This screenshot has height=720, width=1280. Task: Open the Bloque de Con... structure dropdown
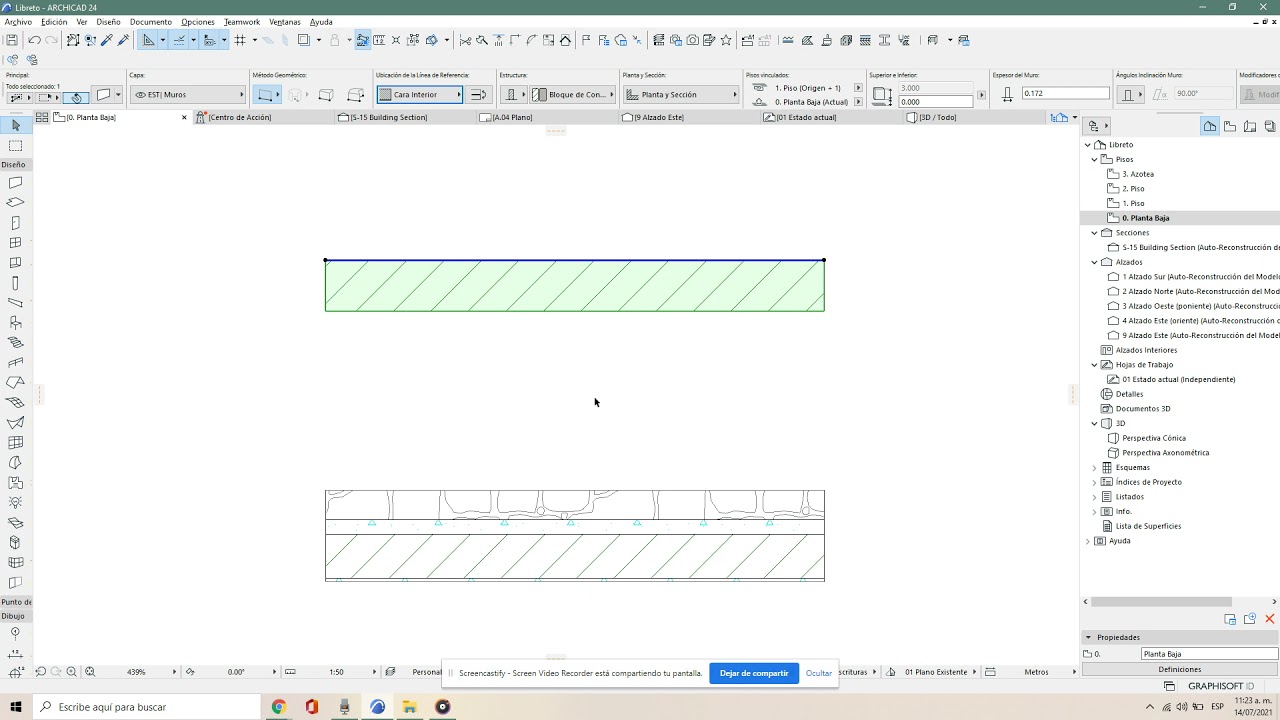[x=571, y=95]
